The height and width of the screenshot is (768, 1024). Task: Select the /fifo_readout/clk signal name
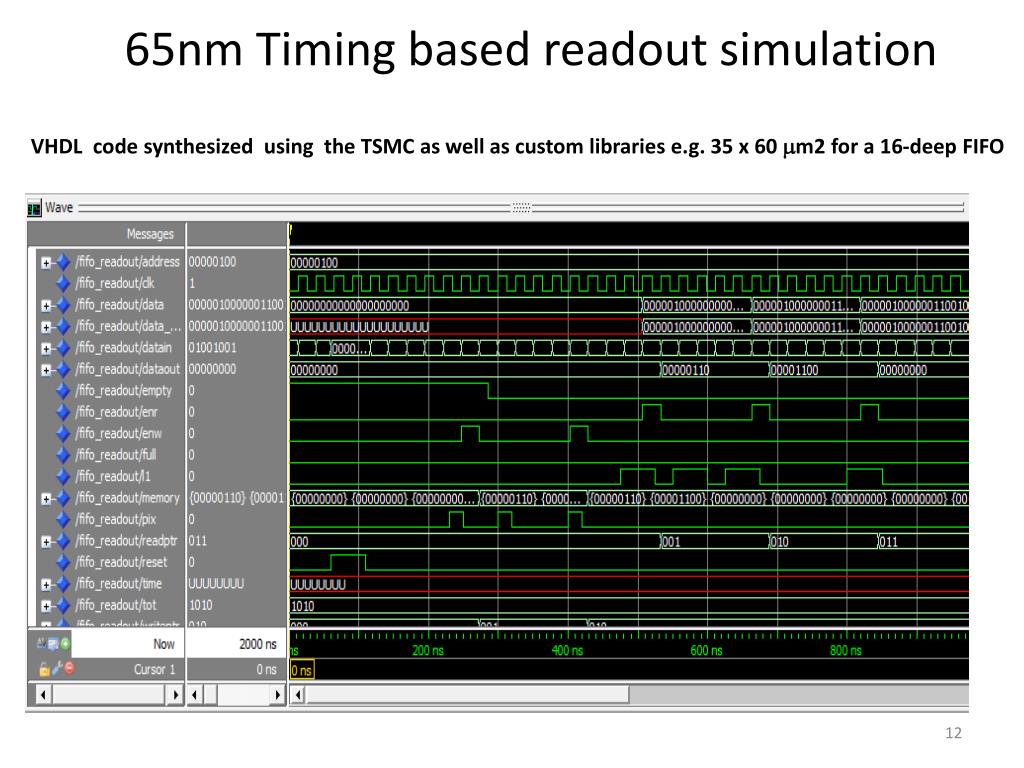[x=114, y=283]
